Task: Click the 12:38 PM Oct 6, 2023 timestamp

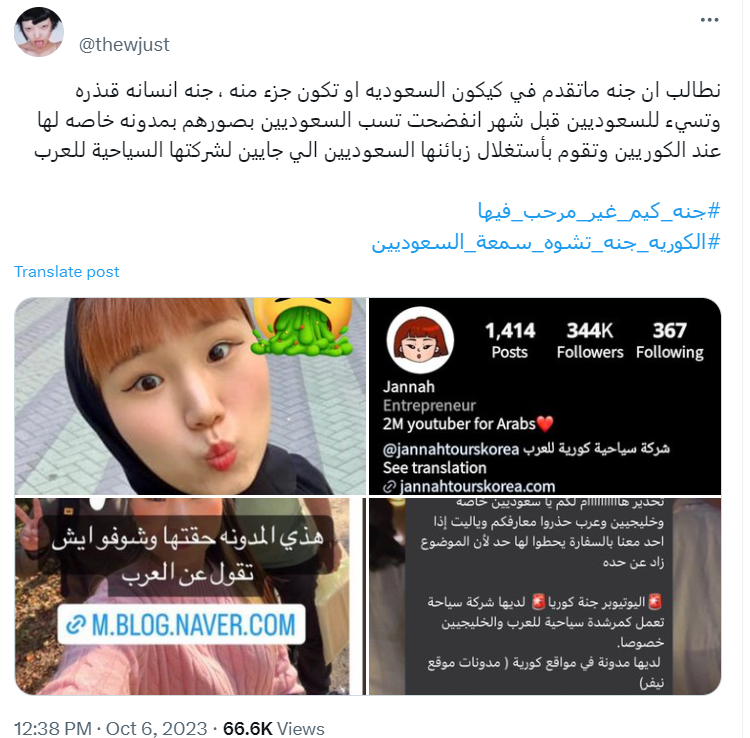Action: [110, 728]
